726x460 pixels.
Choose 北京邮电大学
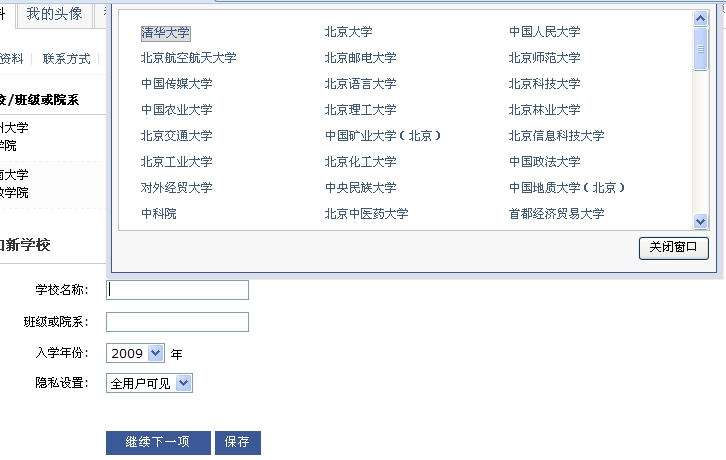click(360, 58)
